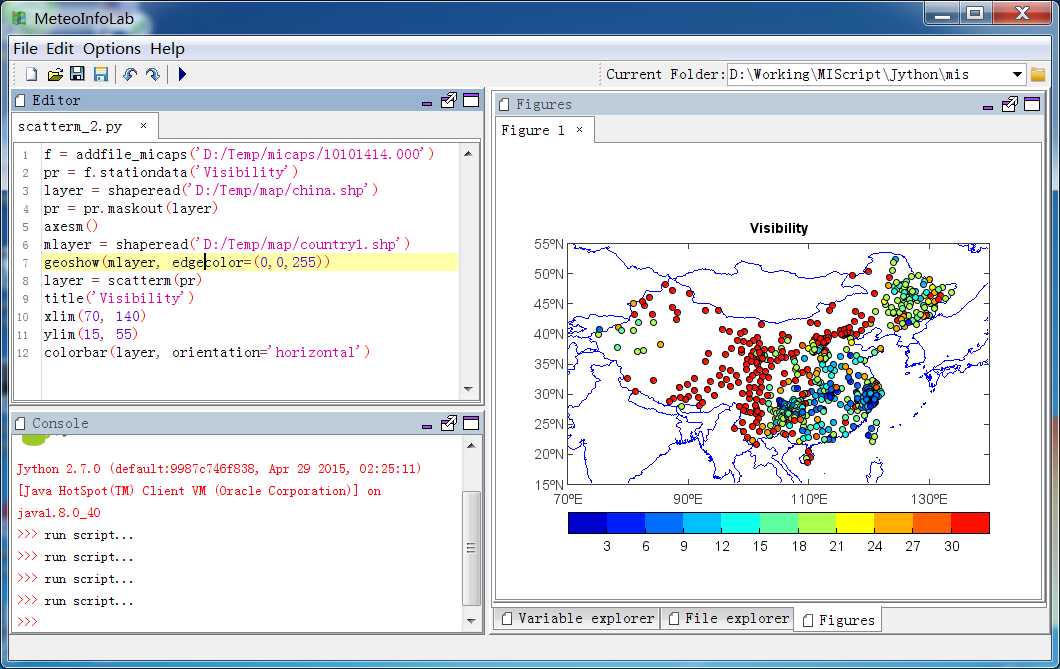Close the scatterm_2.py tab
This screenshot has width=1060, height=669.
[x=143, y=125]
